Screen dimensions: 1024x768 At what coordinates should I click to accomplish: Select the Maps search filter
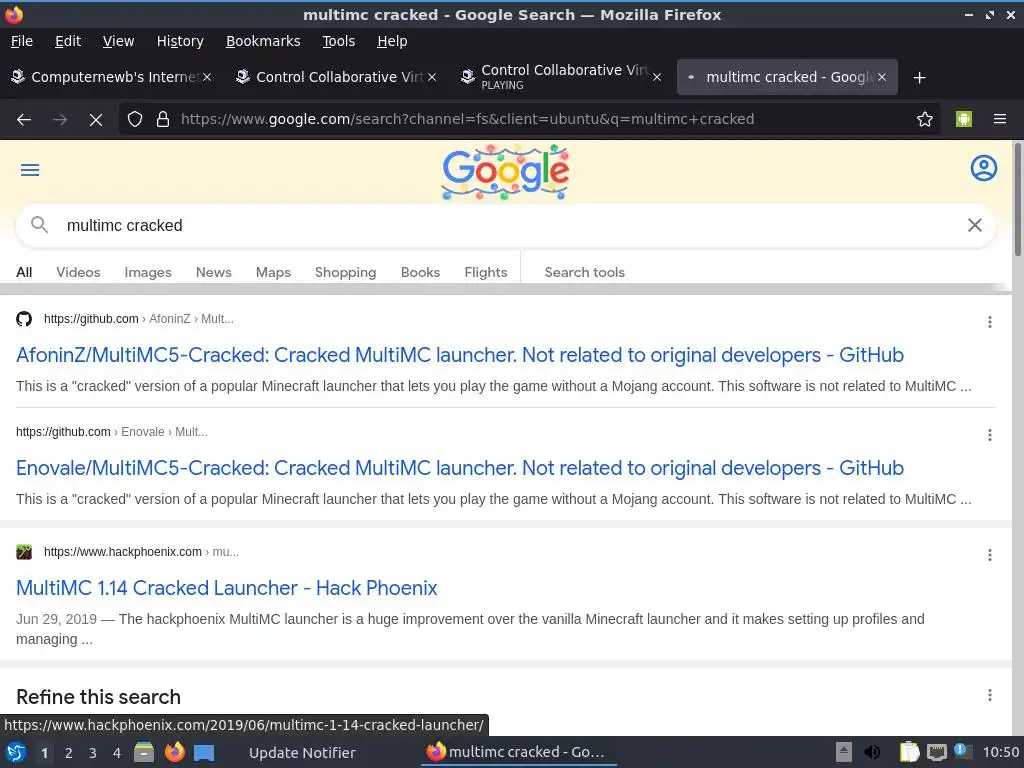pyautogui.click(x=273, y=272)
